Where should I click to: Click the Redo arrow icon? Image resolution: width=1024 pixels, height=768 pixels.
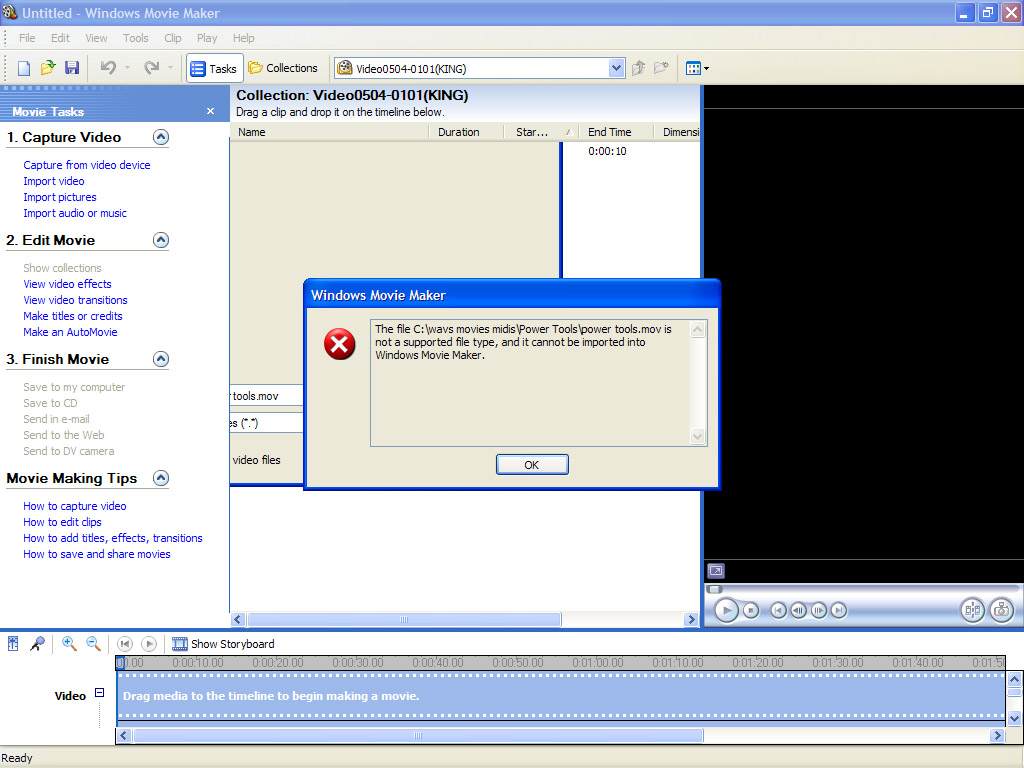tap(152, 68)
